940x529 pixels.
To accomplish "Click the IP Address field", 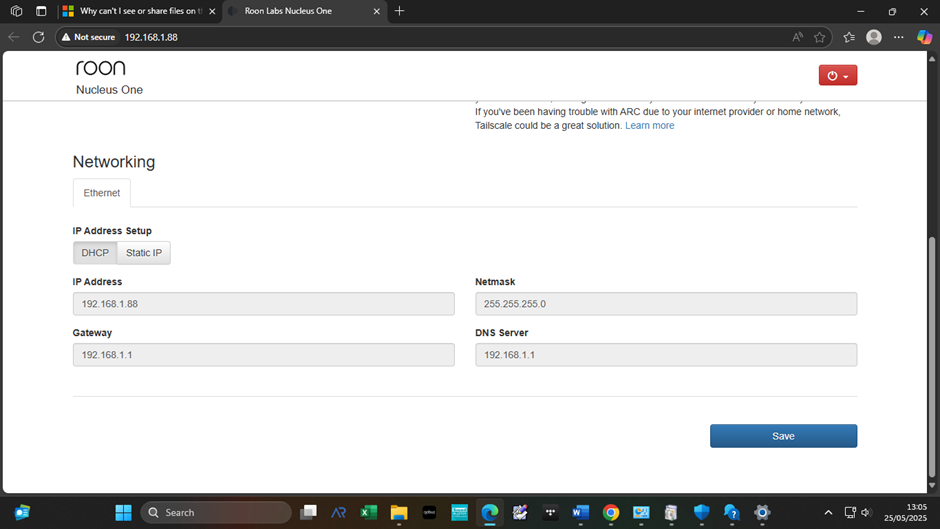I will [264, 304].
